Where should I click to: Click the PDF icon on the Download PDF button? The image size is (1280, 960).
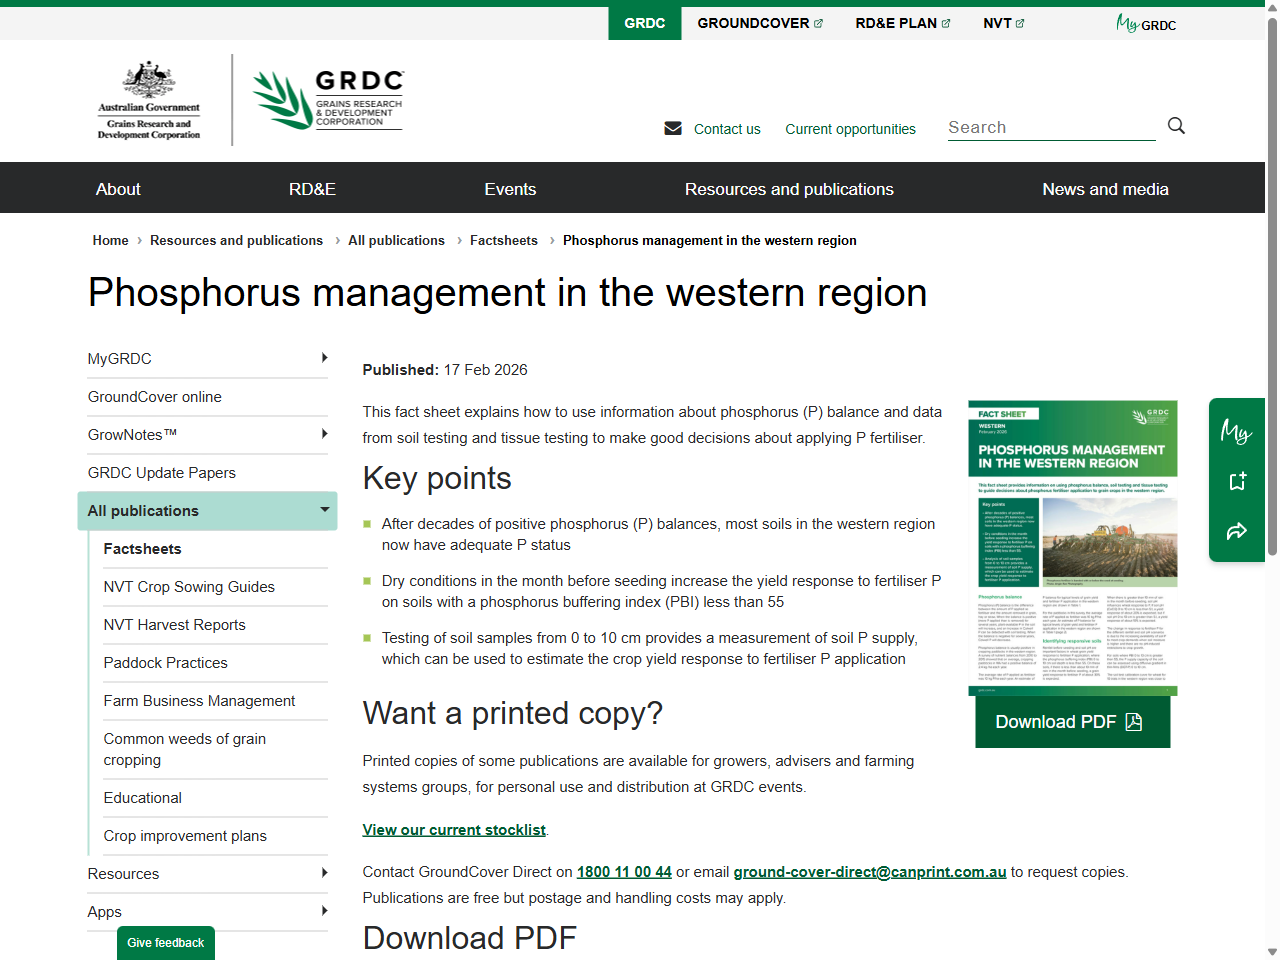tap(1135, 720)
